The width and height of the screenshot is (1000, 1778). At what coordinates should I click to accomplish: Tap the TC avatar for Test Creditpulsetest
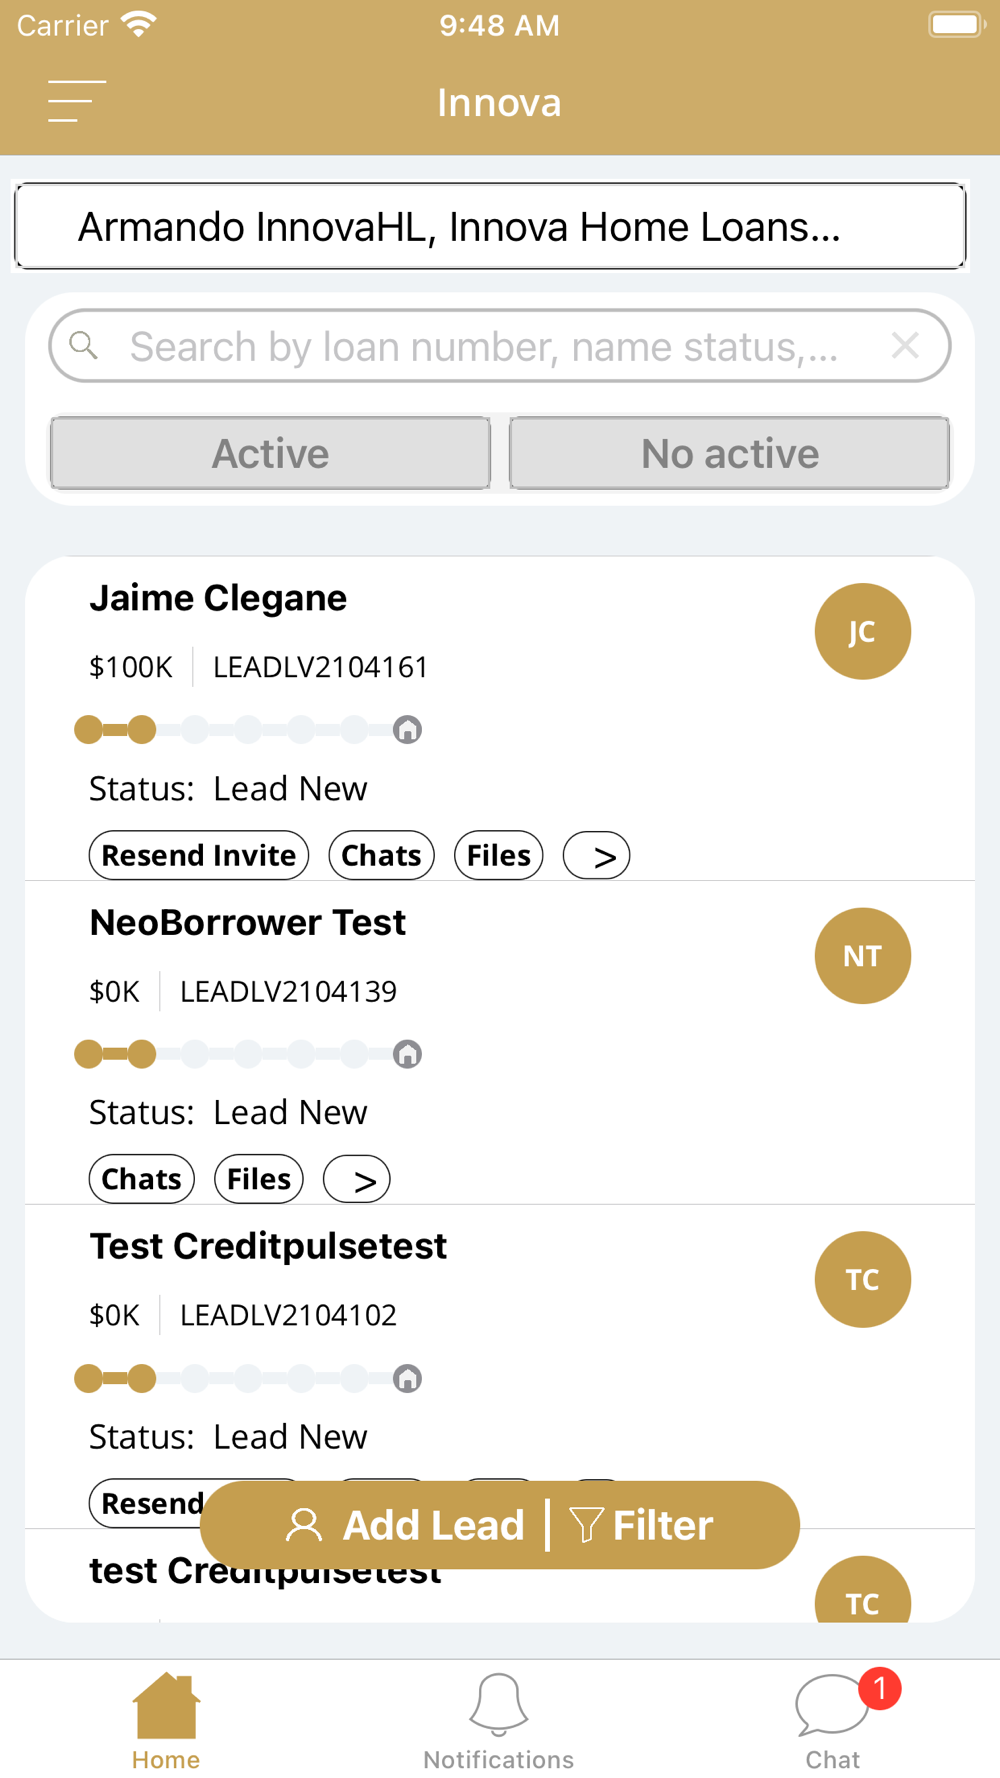[862, 1280]
